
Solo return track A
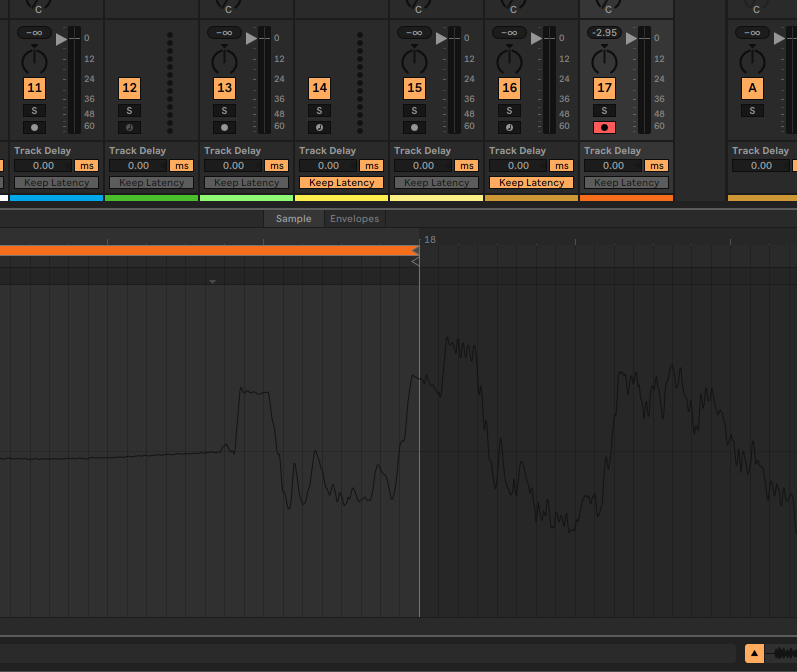[x=753, y=110]
